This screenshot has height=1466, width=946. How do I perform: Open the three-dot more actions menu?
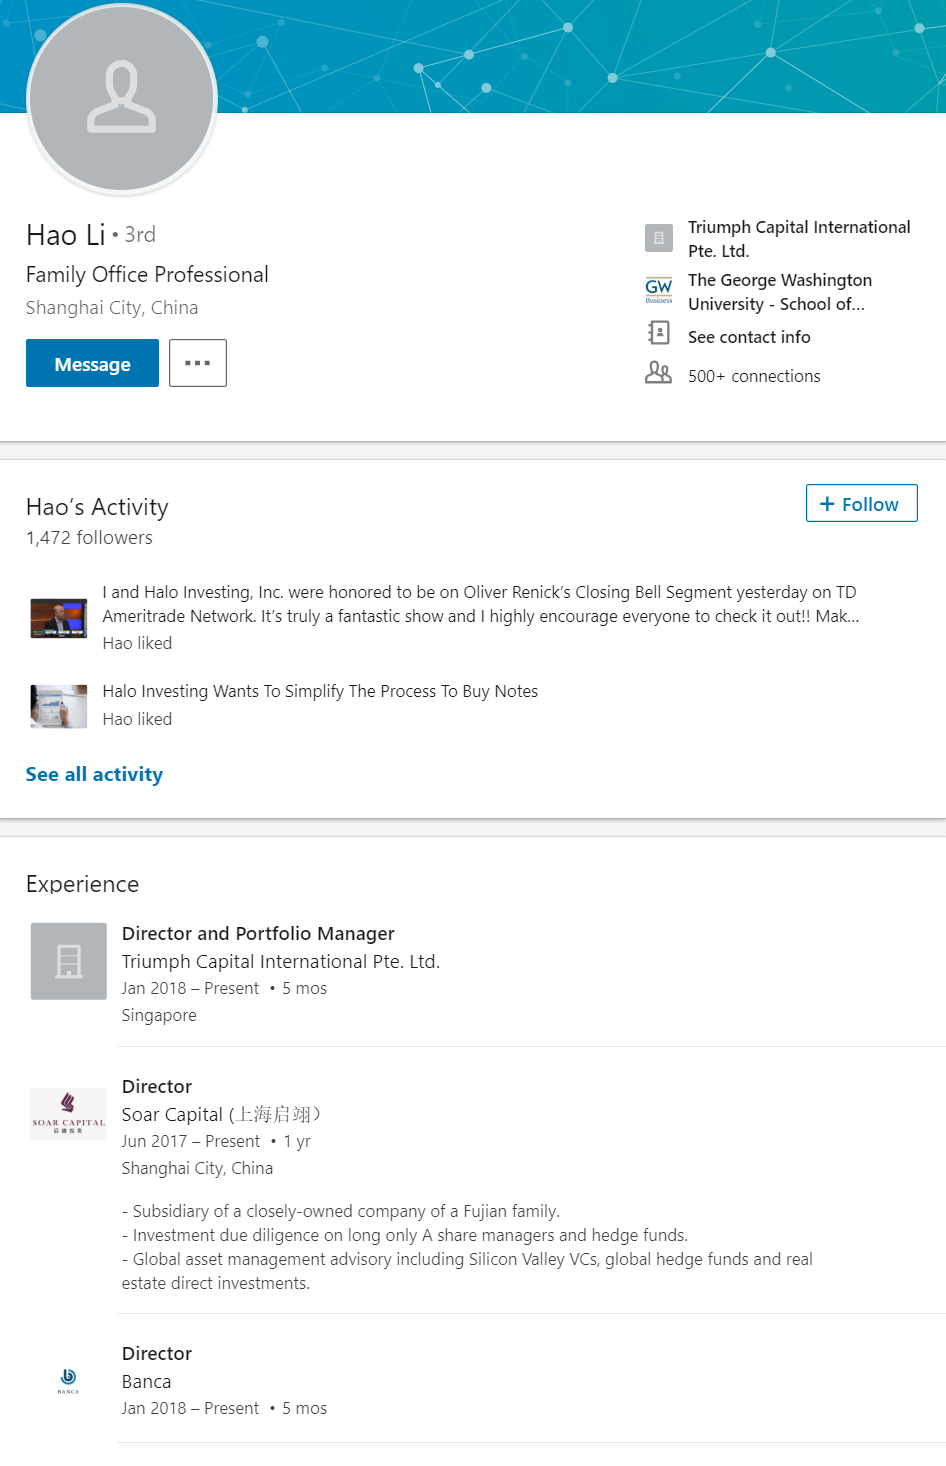(197, 362)
